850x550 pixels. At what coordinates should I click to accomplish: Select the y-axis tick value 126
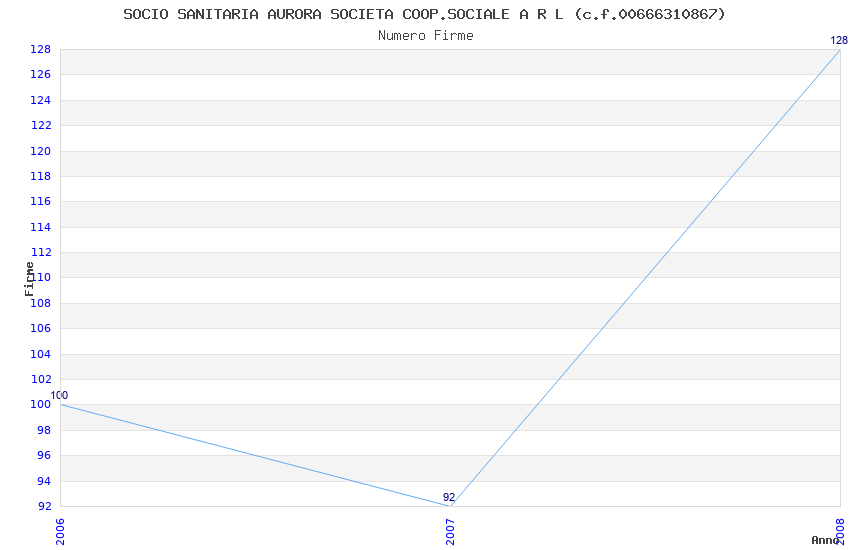[x=41, y=74]
